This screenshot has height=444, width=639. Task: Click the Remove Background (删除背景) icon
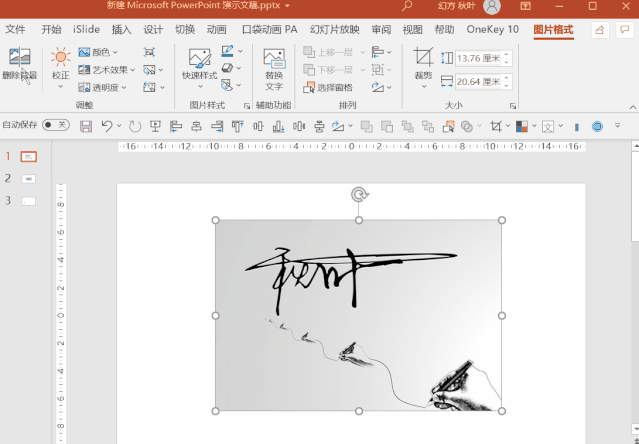(x=19, y=62)
